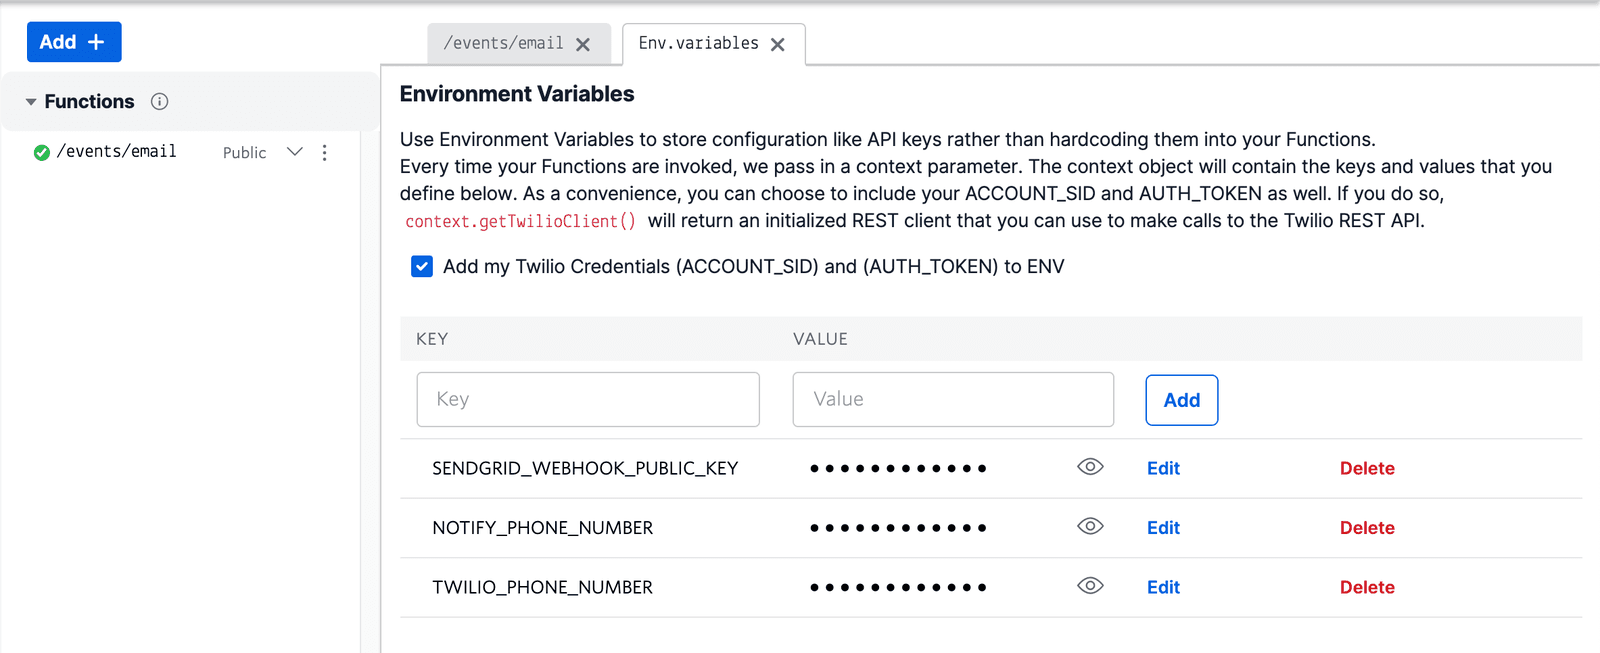1600x653 pixels.
Task: Click the Functions info icon
Action: [x=159, y=101]
